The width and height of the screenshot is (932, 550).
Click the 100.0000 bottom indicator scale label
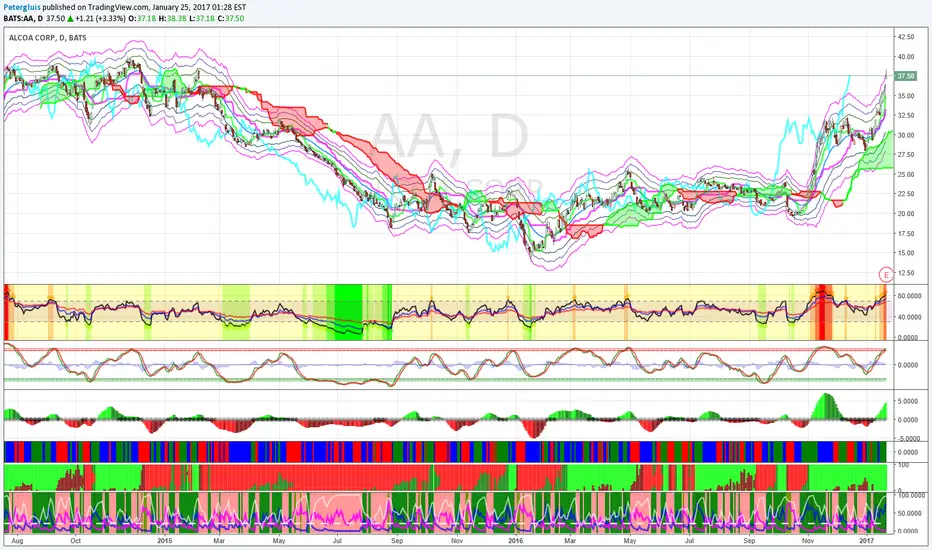pyautogui.click(x=909, y=495)
